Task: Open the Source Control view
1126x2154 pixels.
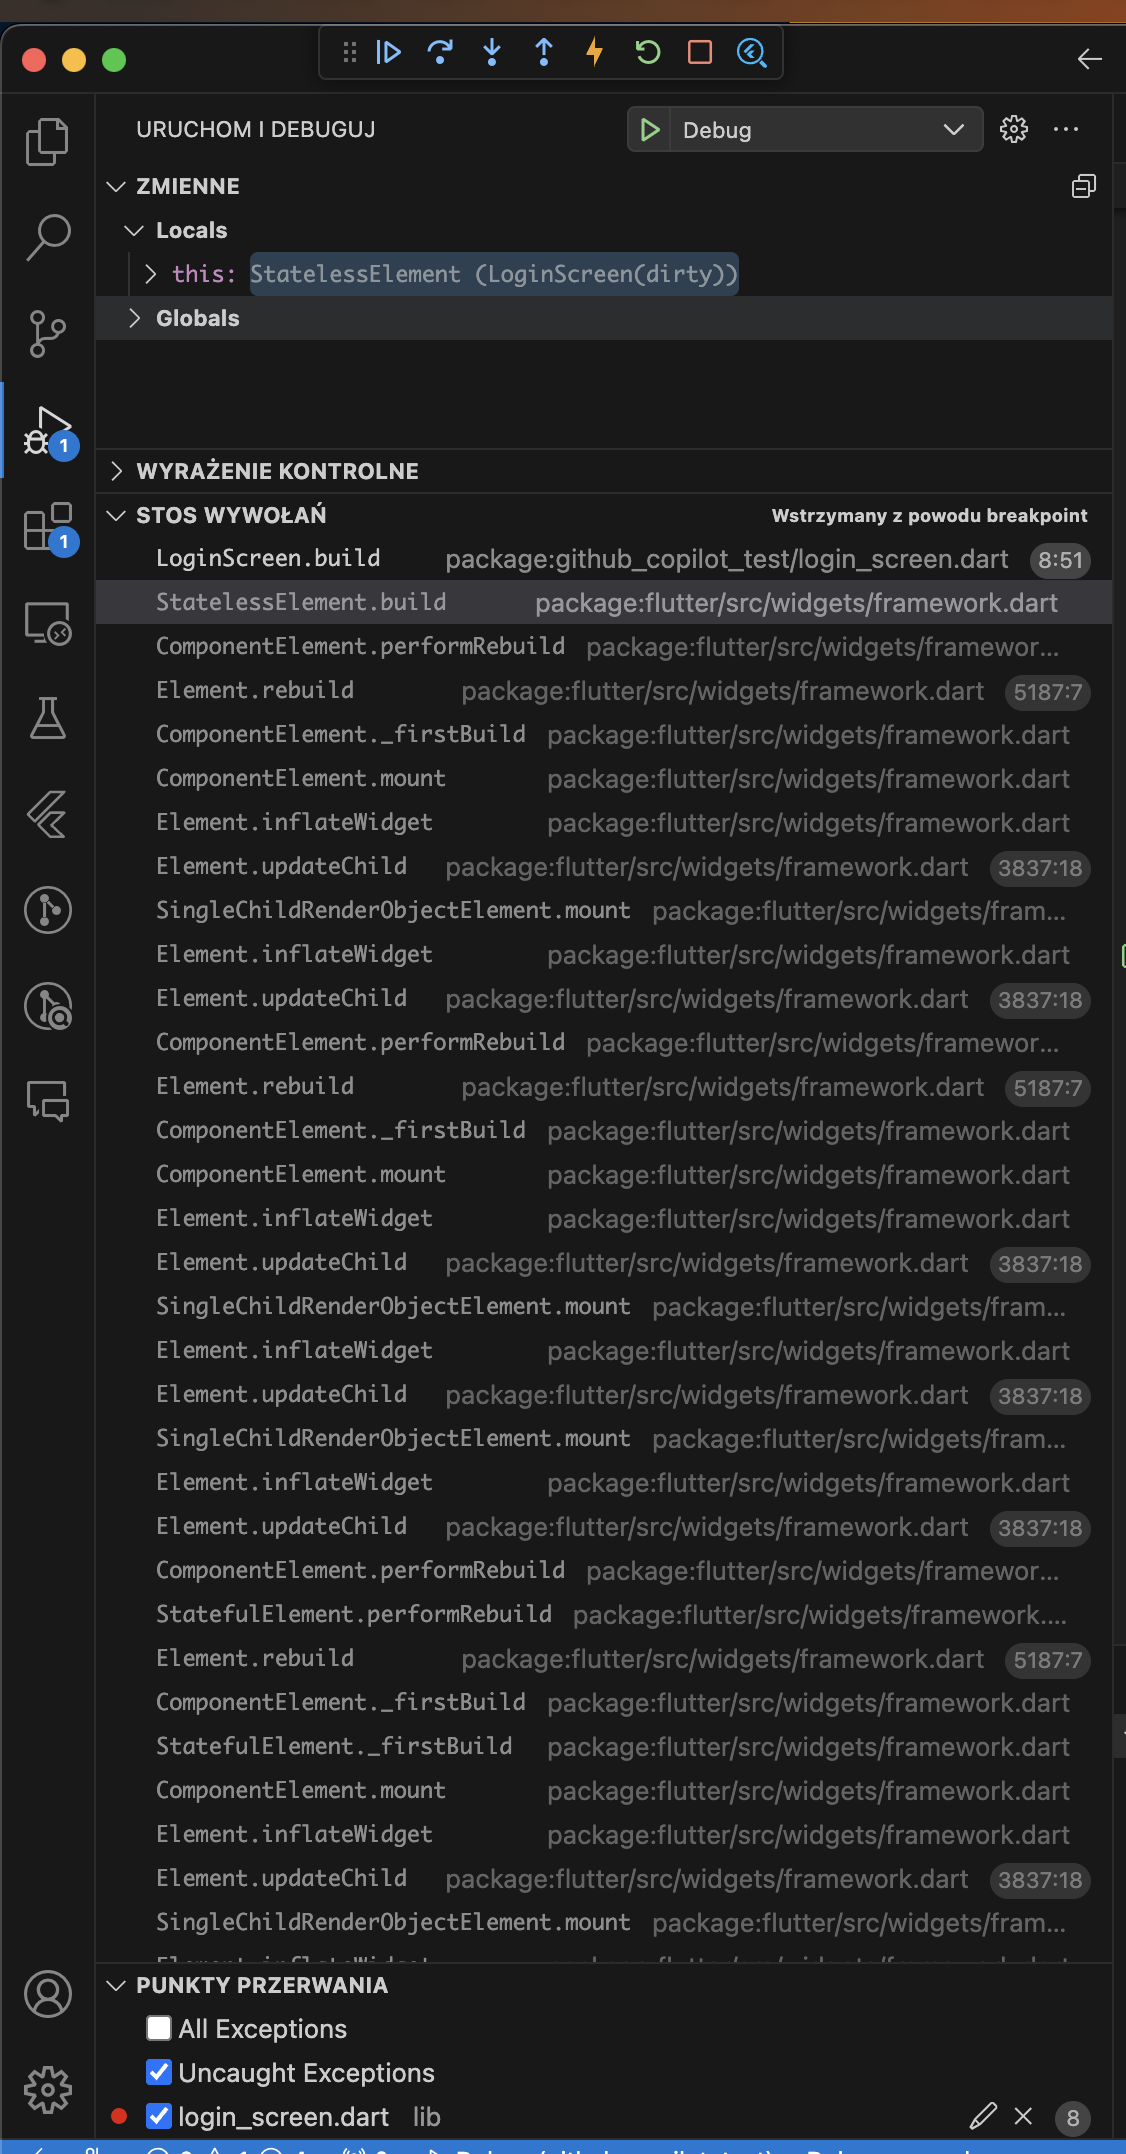Action: pyautogui.click(x=47, y=334)
